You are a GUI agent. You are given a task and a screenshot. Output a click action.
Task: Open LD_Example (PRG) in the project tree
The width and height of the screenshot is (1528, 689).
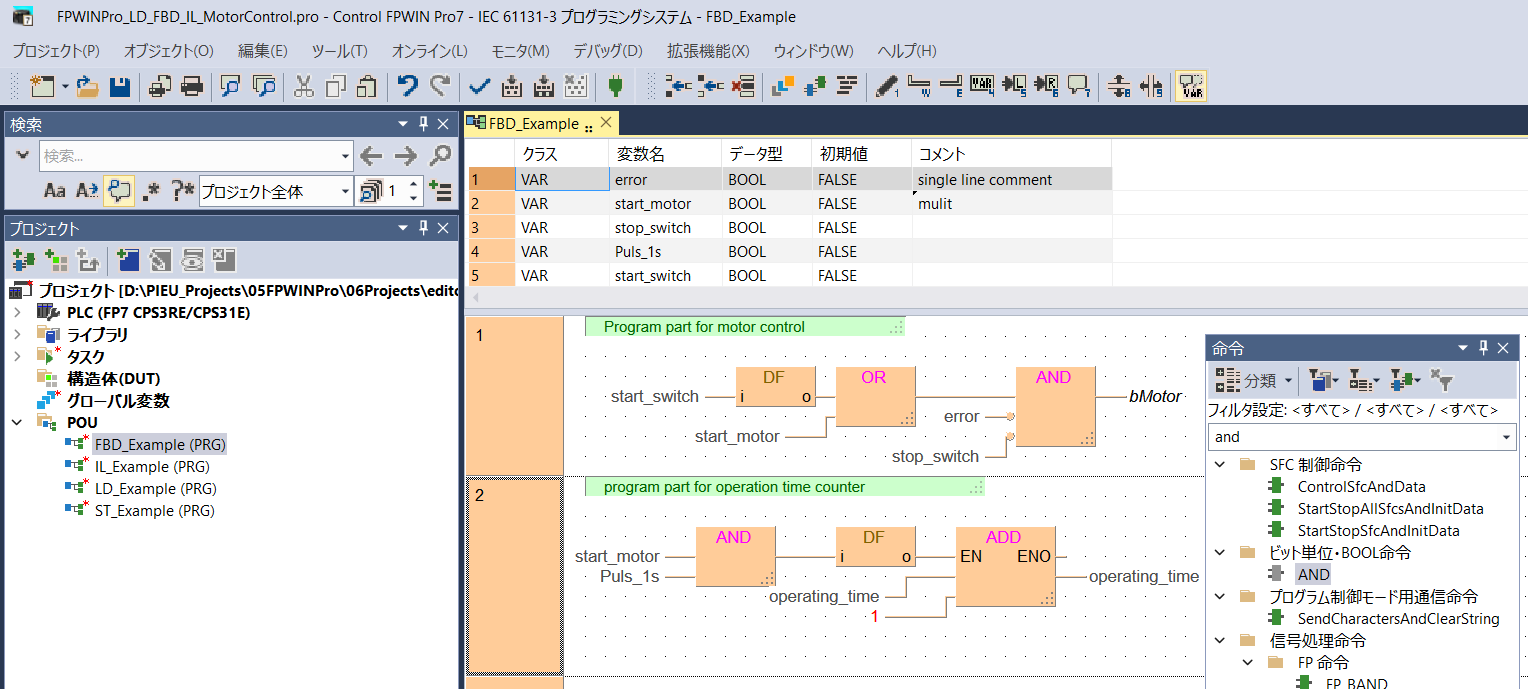click(x=155, y=489)
